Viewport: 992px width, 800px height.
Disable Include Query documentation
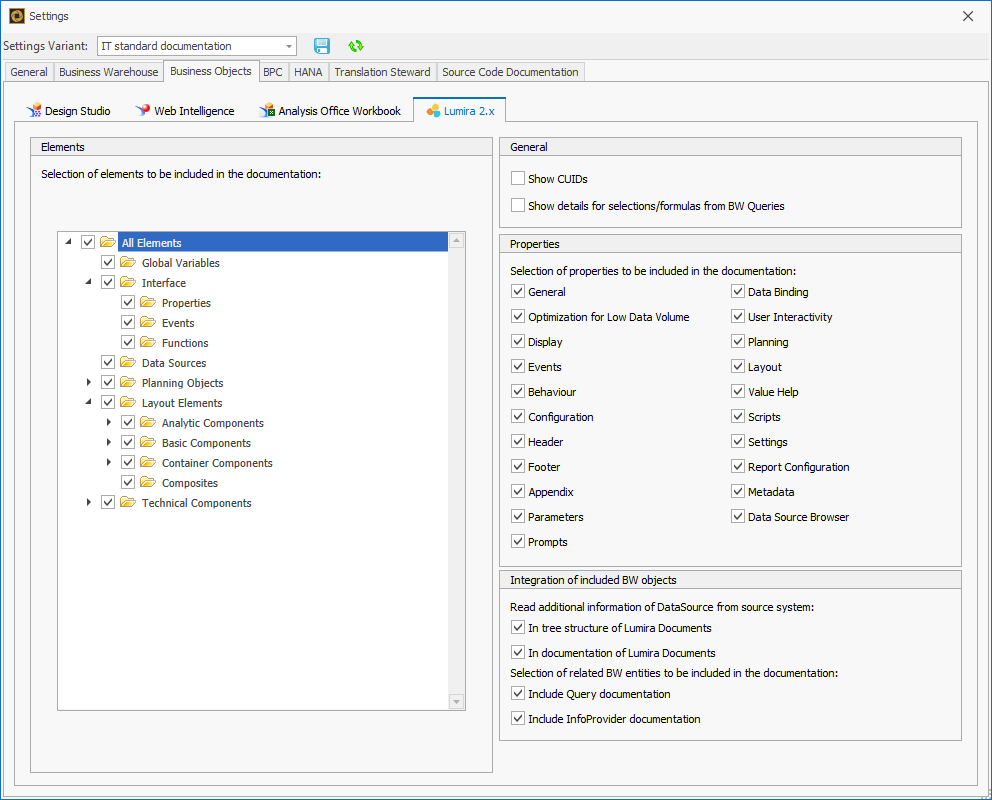click(518, 693)
